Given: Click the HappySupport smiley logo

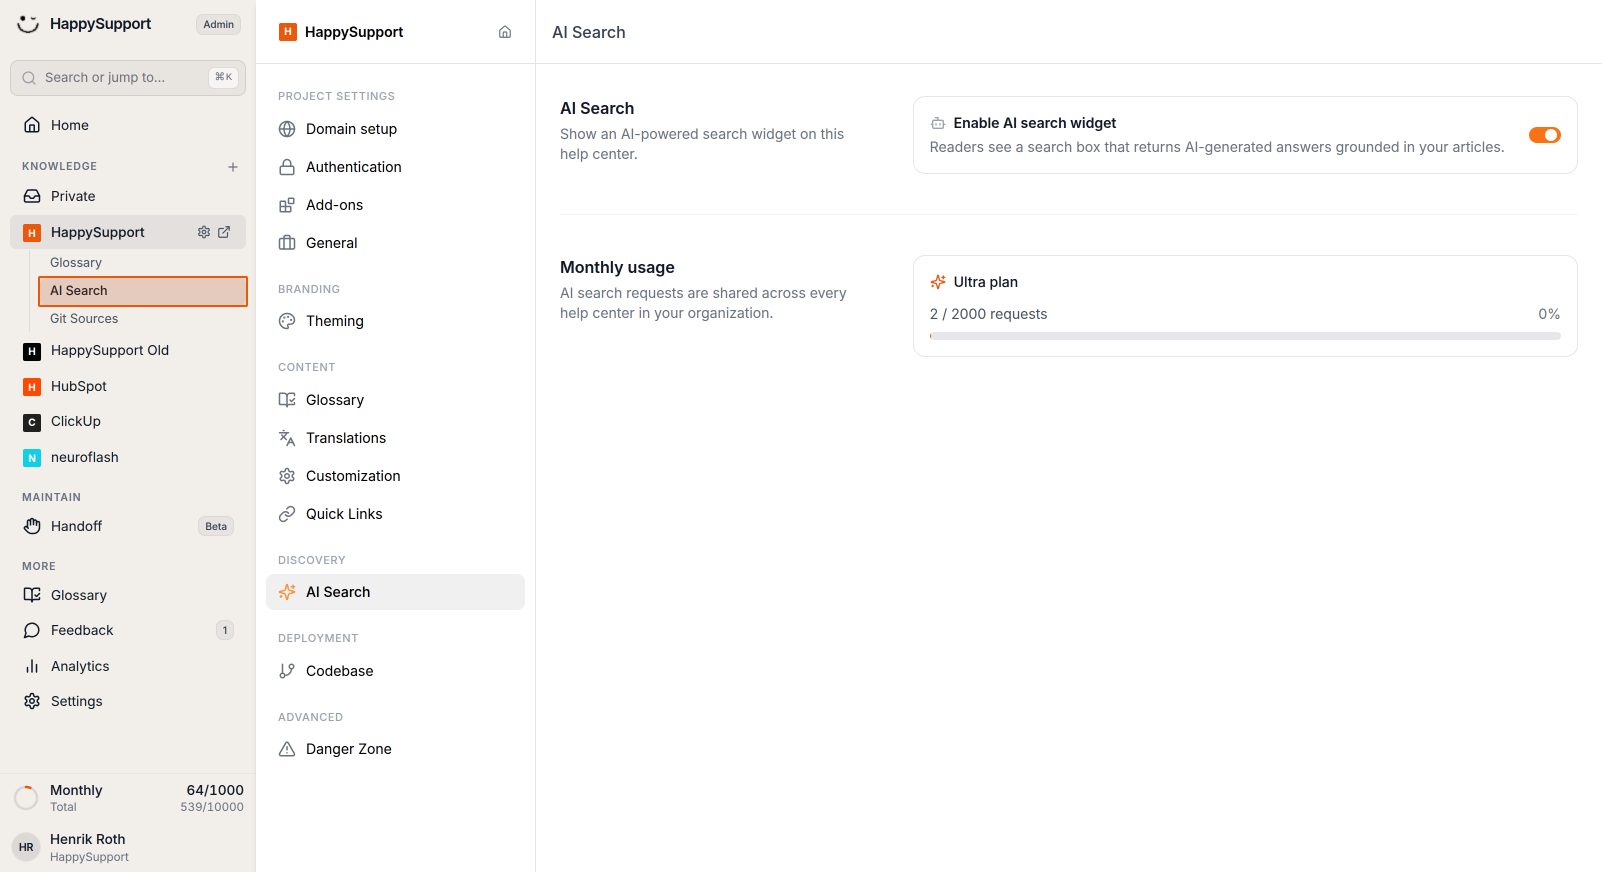Looking at the screenshot, I should tap(28, 24).
